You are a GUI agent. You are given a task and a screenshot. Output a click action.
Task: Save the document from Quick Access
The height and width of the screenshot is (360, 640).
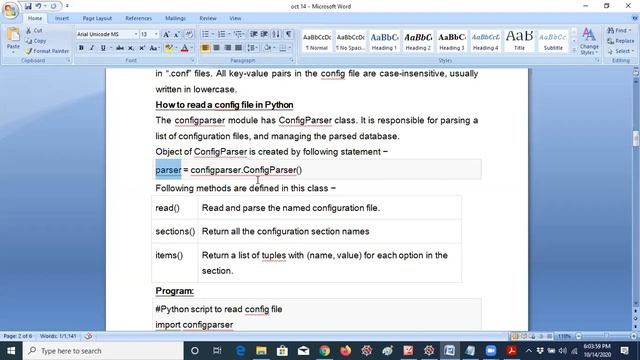point(28,6)
